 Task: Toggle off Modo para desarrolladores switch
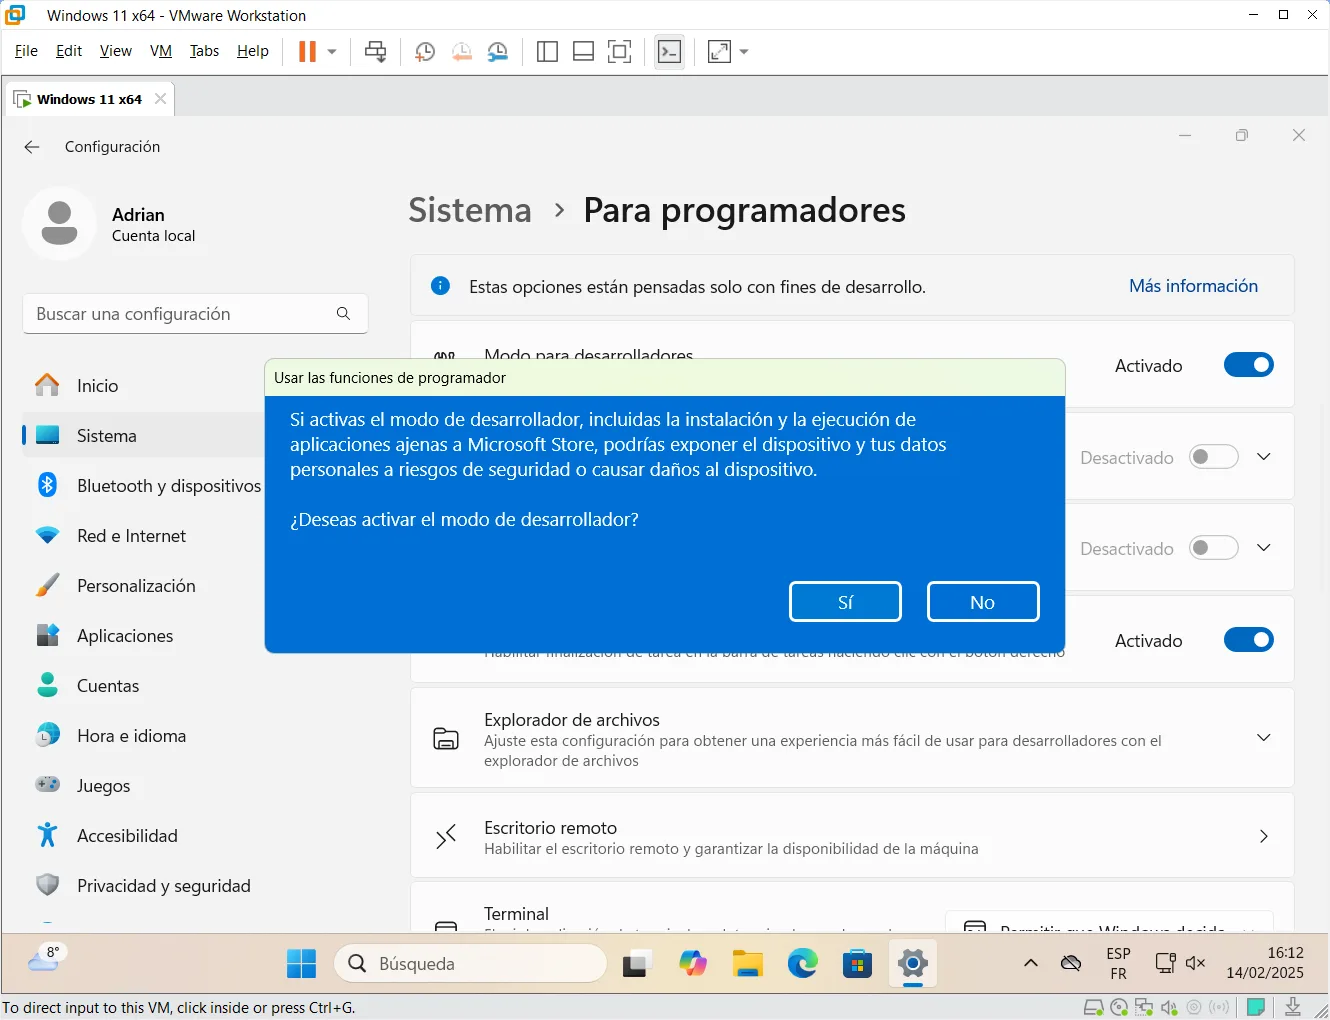(1248, 365)
